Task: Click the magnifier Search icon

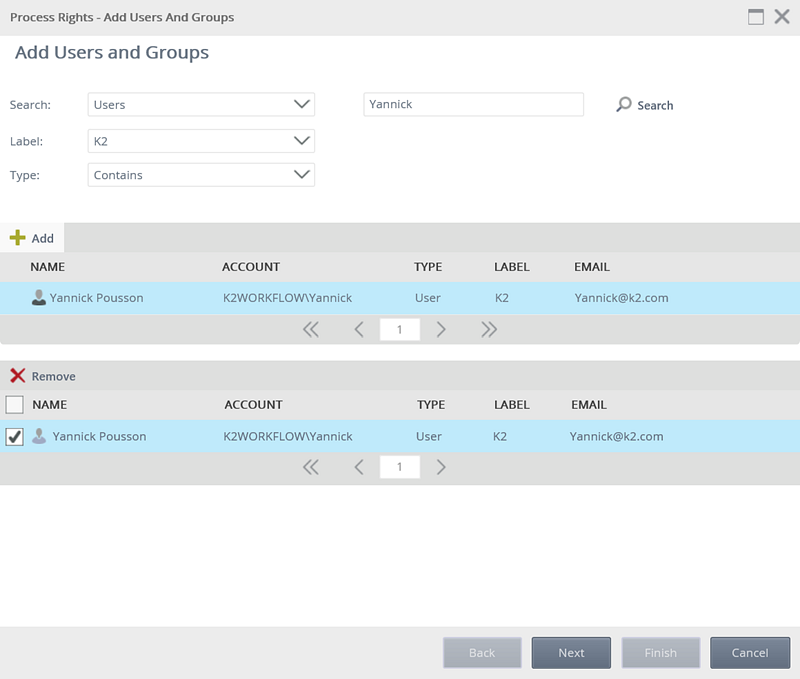Action: click(x=624, y=105)
